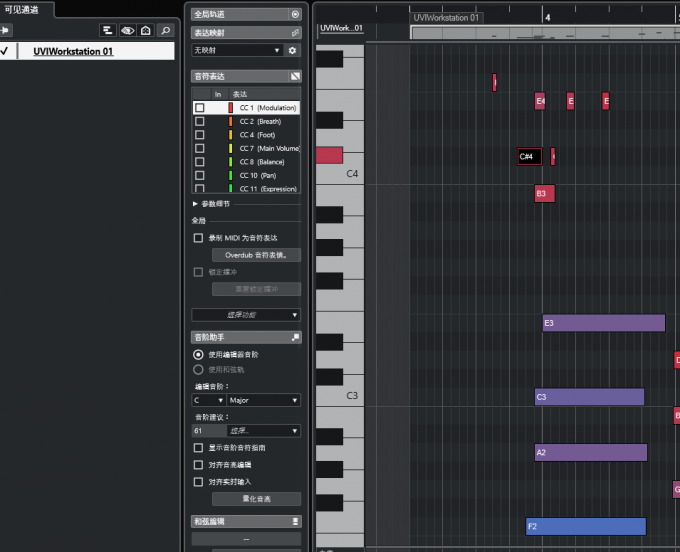Click the C3 piano key
Image resolution: width=680 pixels, height=552 pixels.
(340, 396)
